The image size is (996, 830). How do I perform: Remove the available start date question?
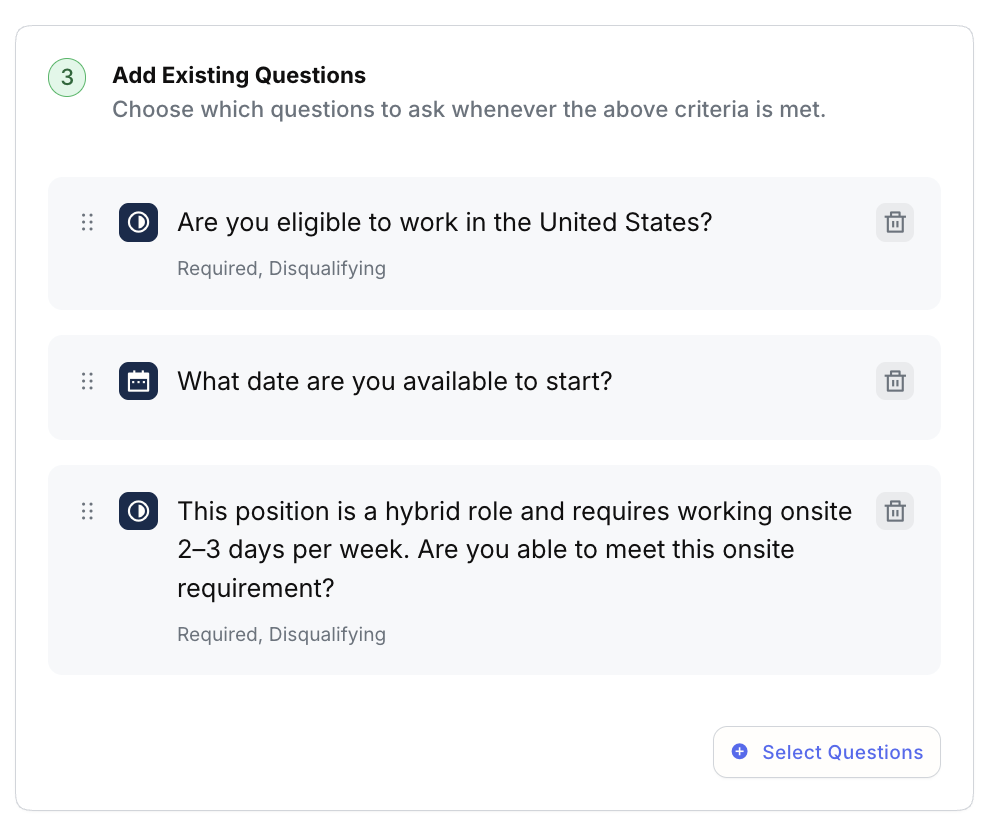895,381
